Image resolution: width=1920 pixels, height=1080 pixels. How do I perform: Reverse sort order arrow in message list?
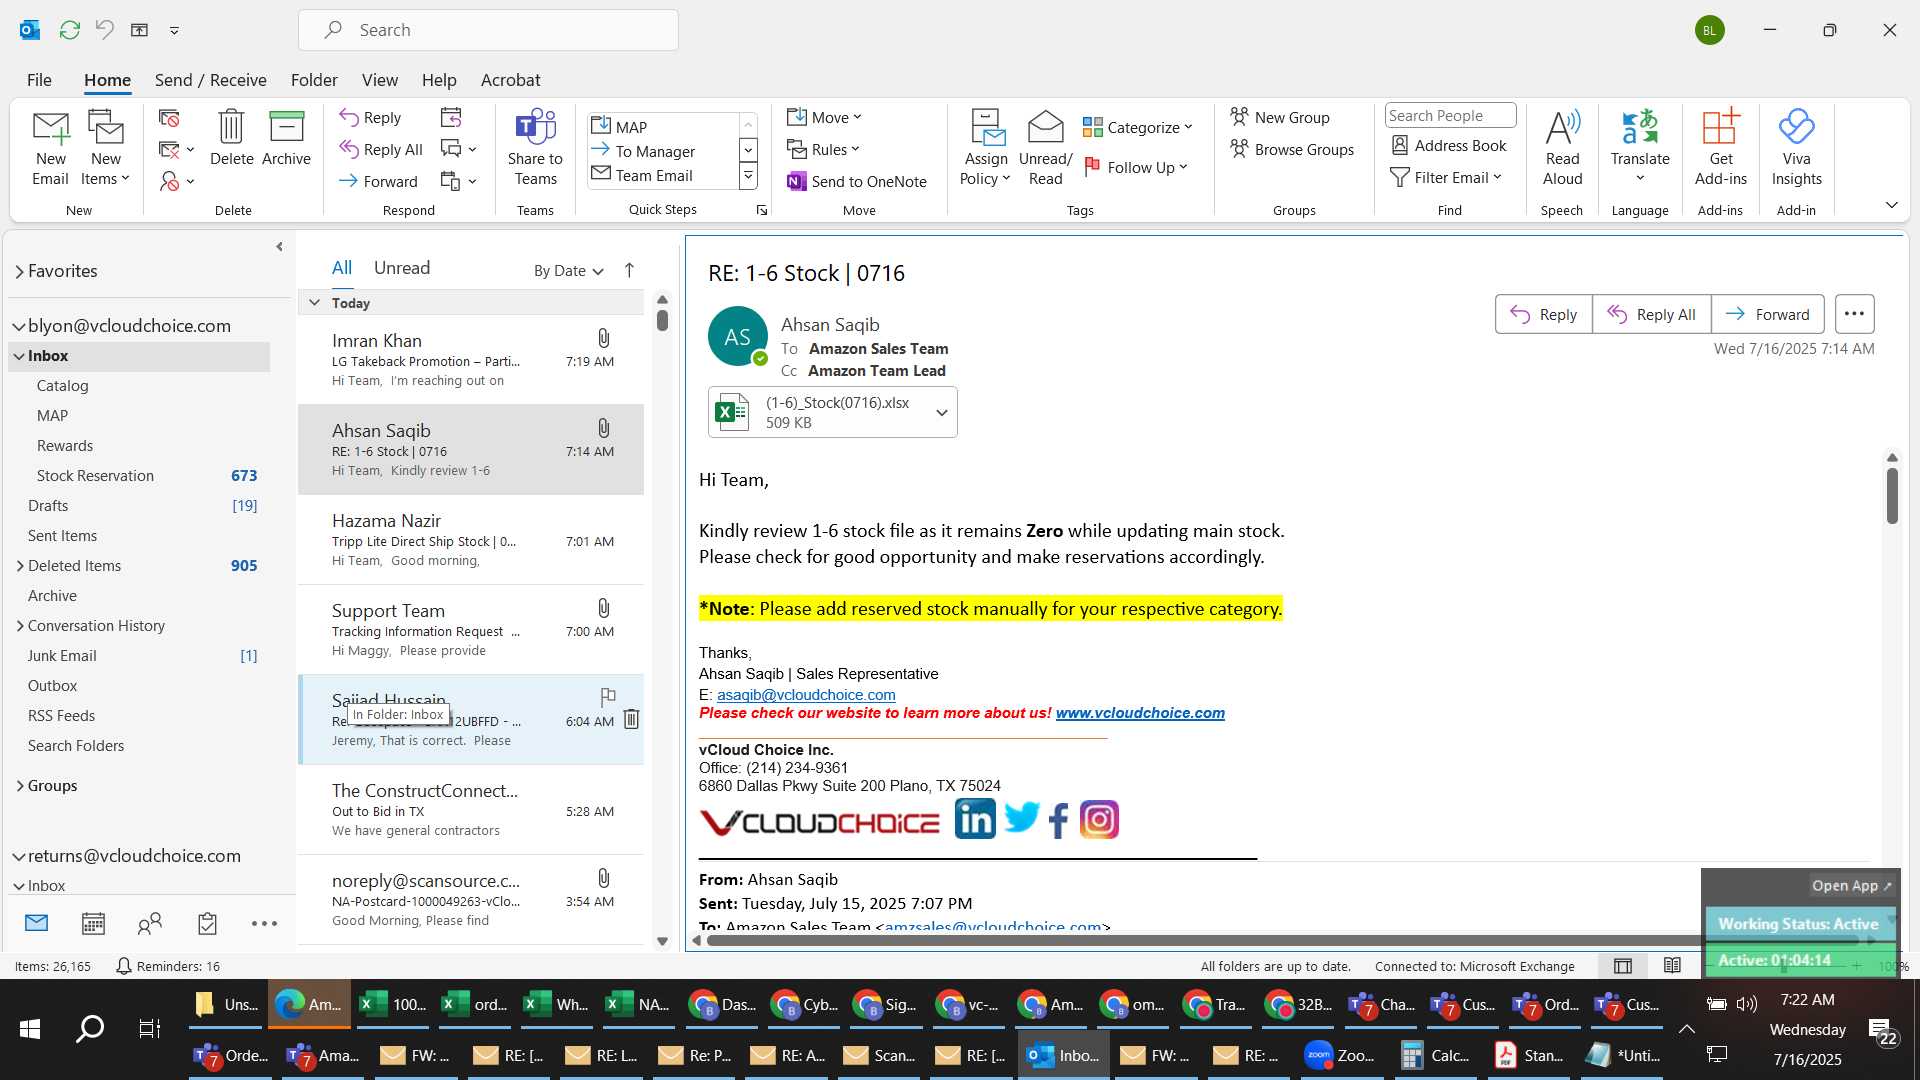(629, 270)
